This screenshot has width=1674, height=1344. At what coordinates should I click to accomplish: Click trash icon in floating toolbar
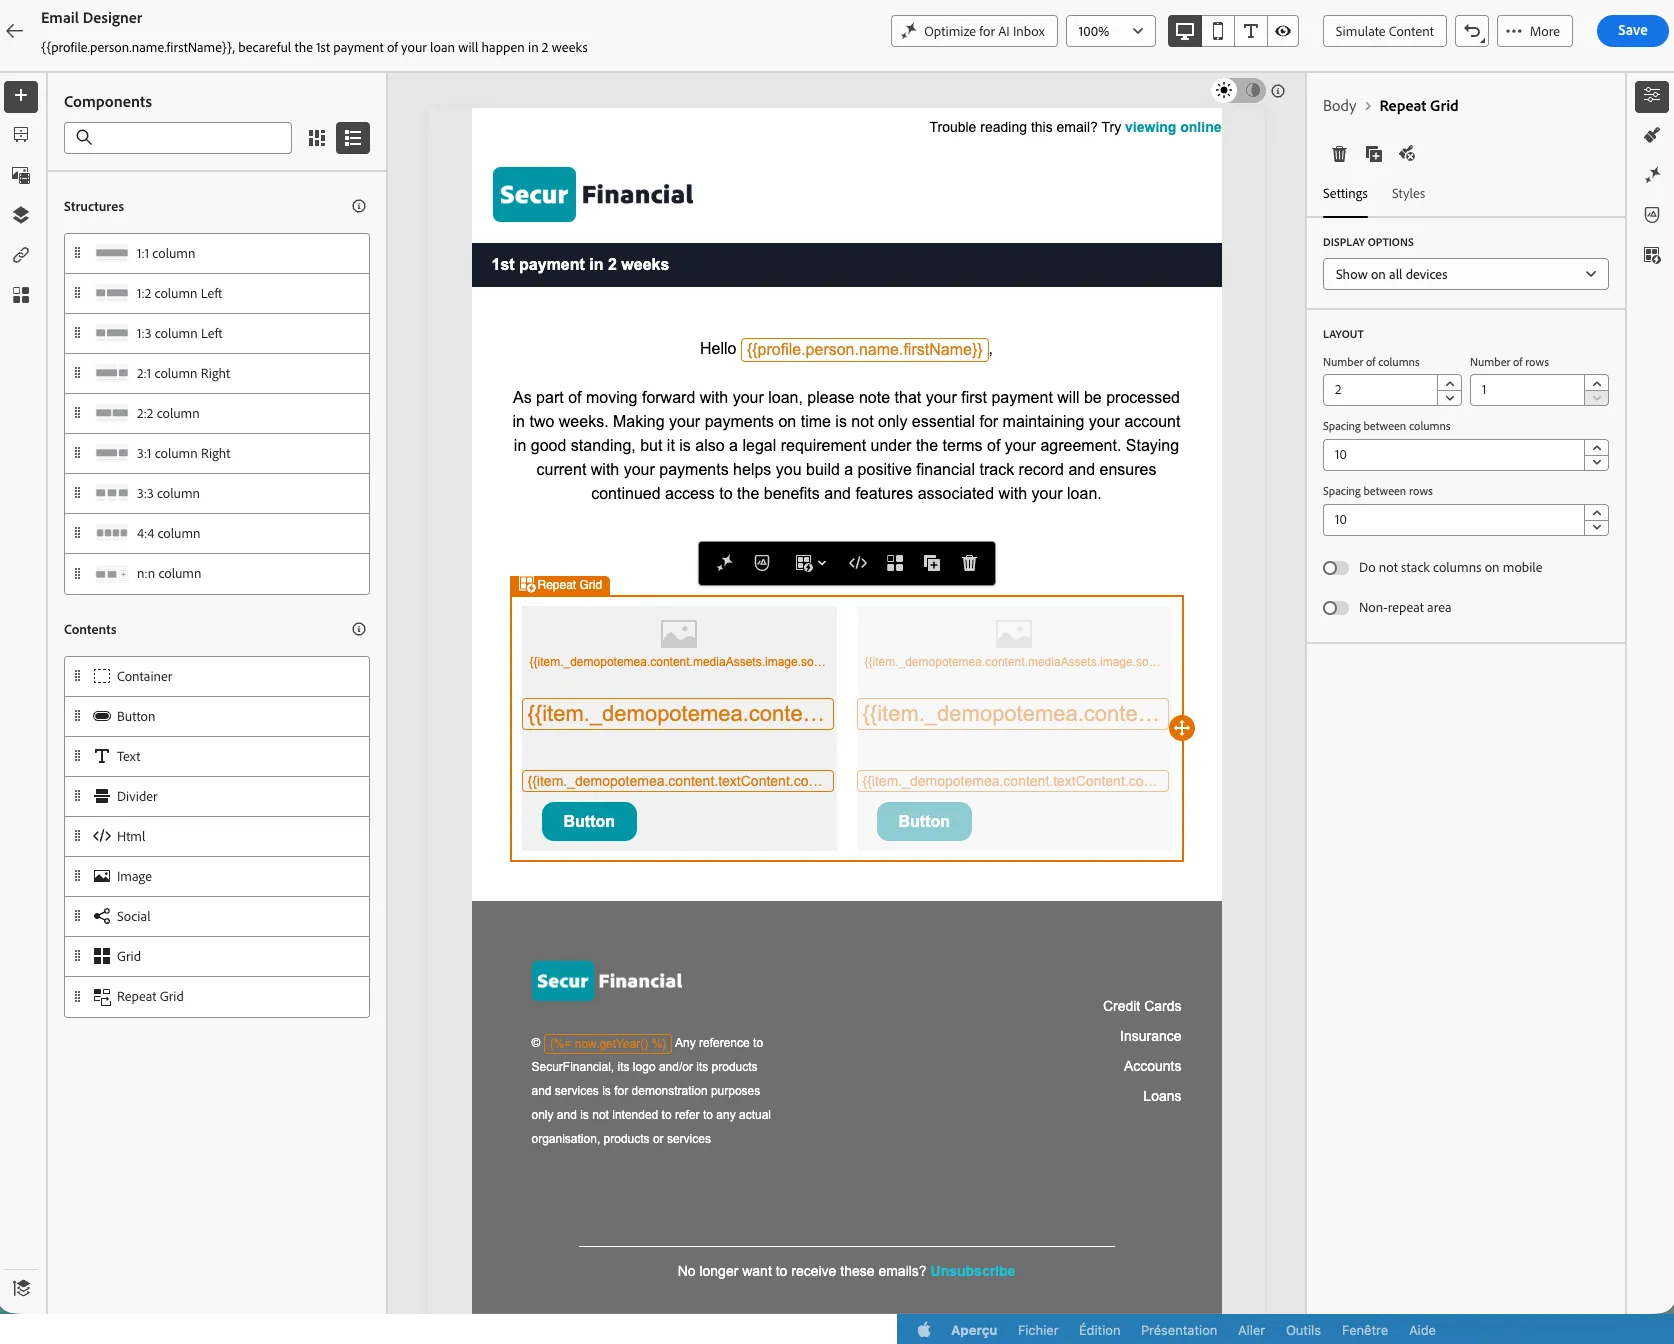(x=969, y=563)
